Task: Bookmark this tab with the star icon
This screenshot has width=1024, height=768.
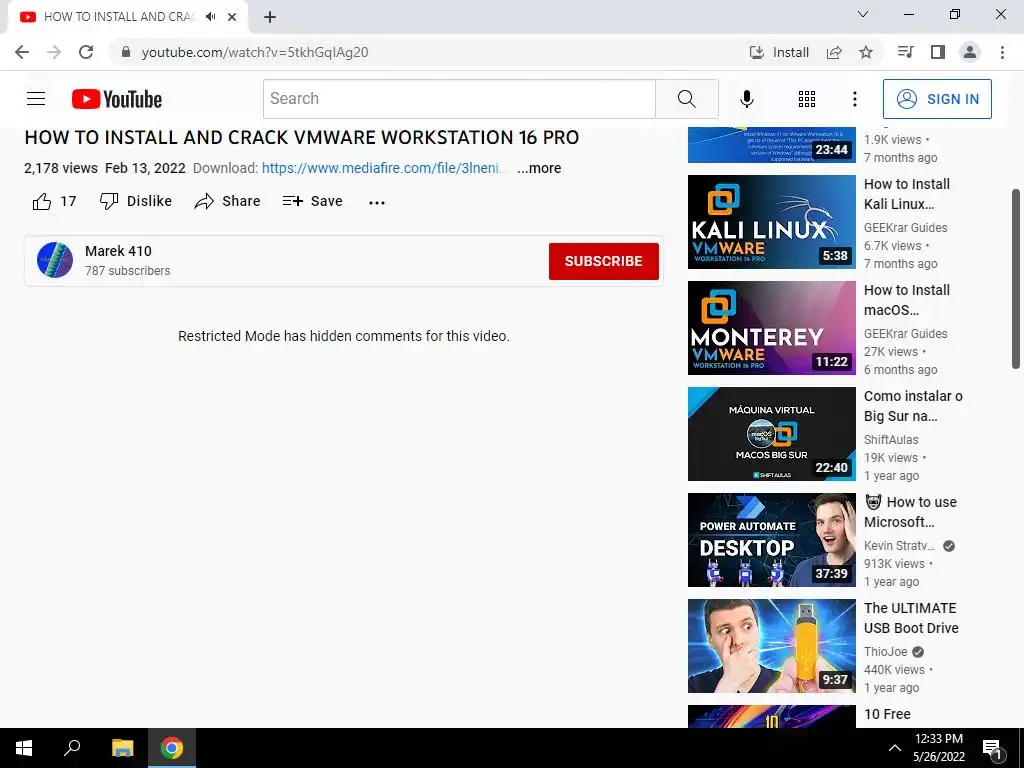Action: click(x=866, y=52)
